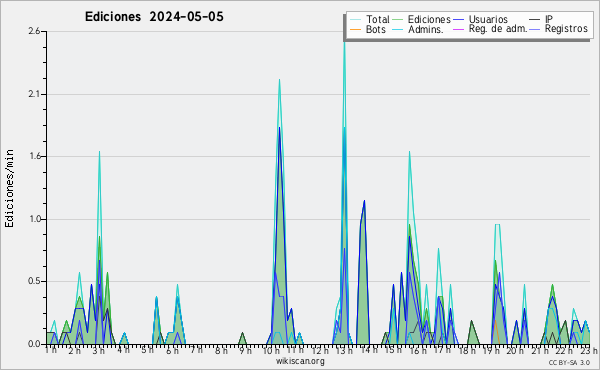Click the Reg. de adm. legend label

coord(498,29)
